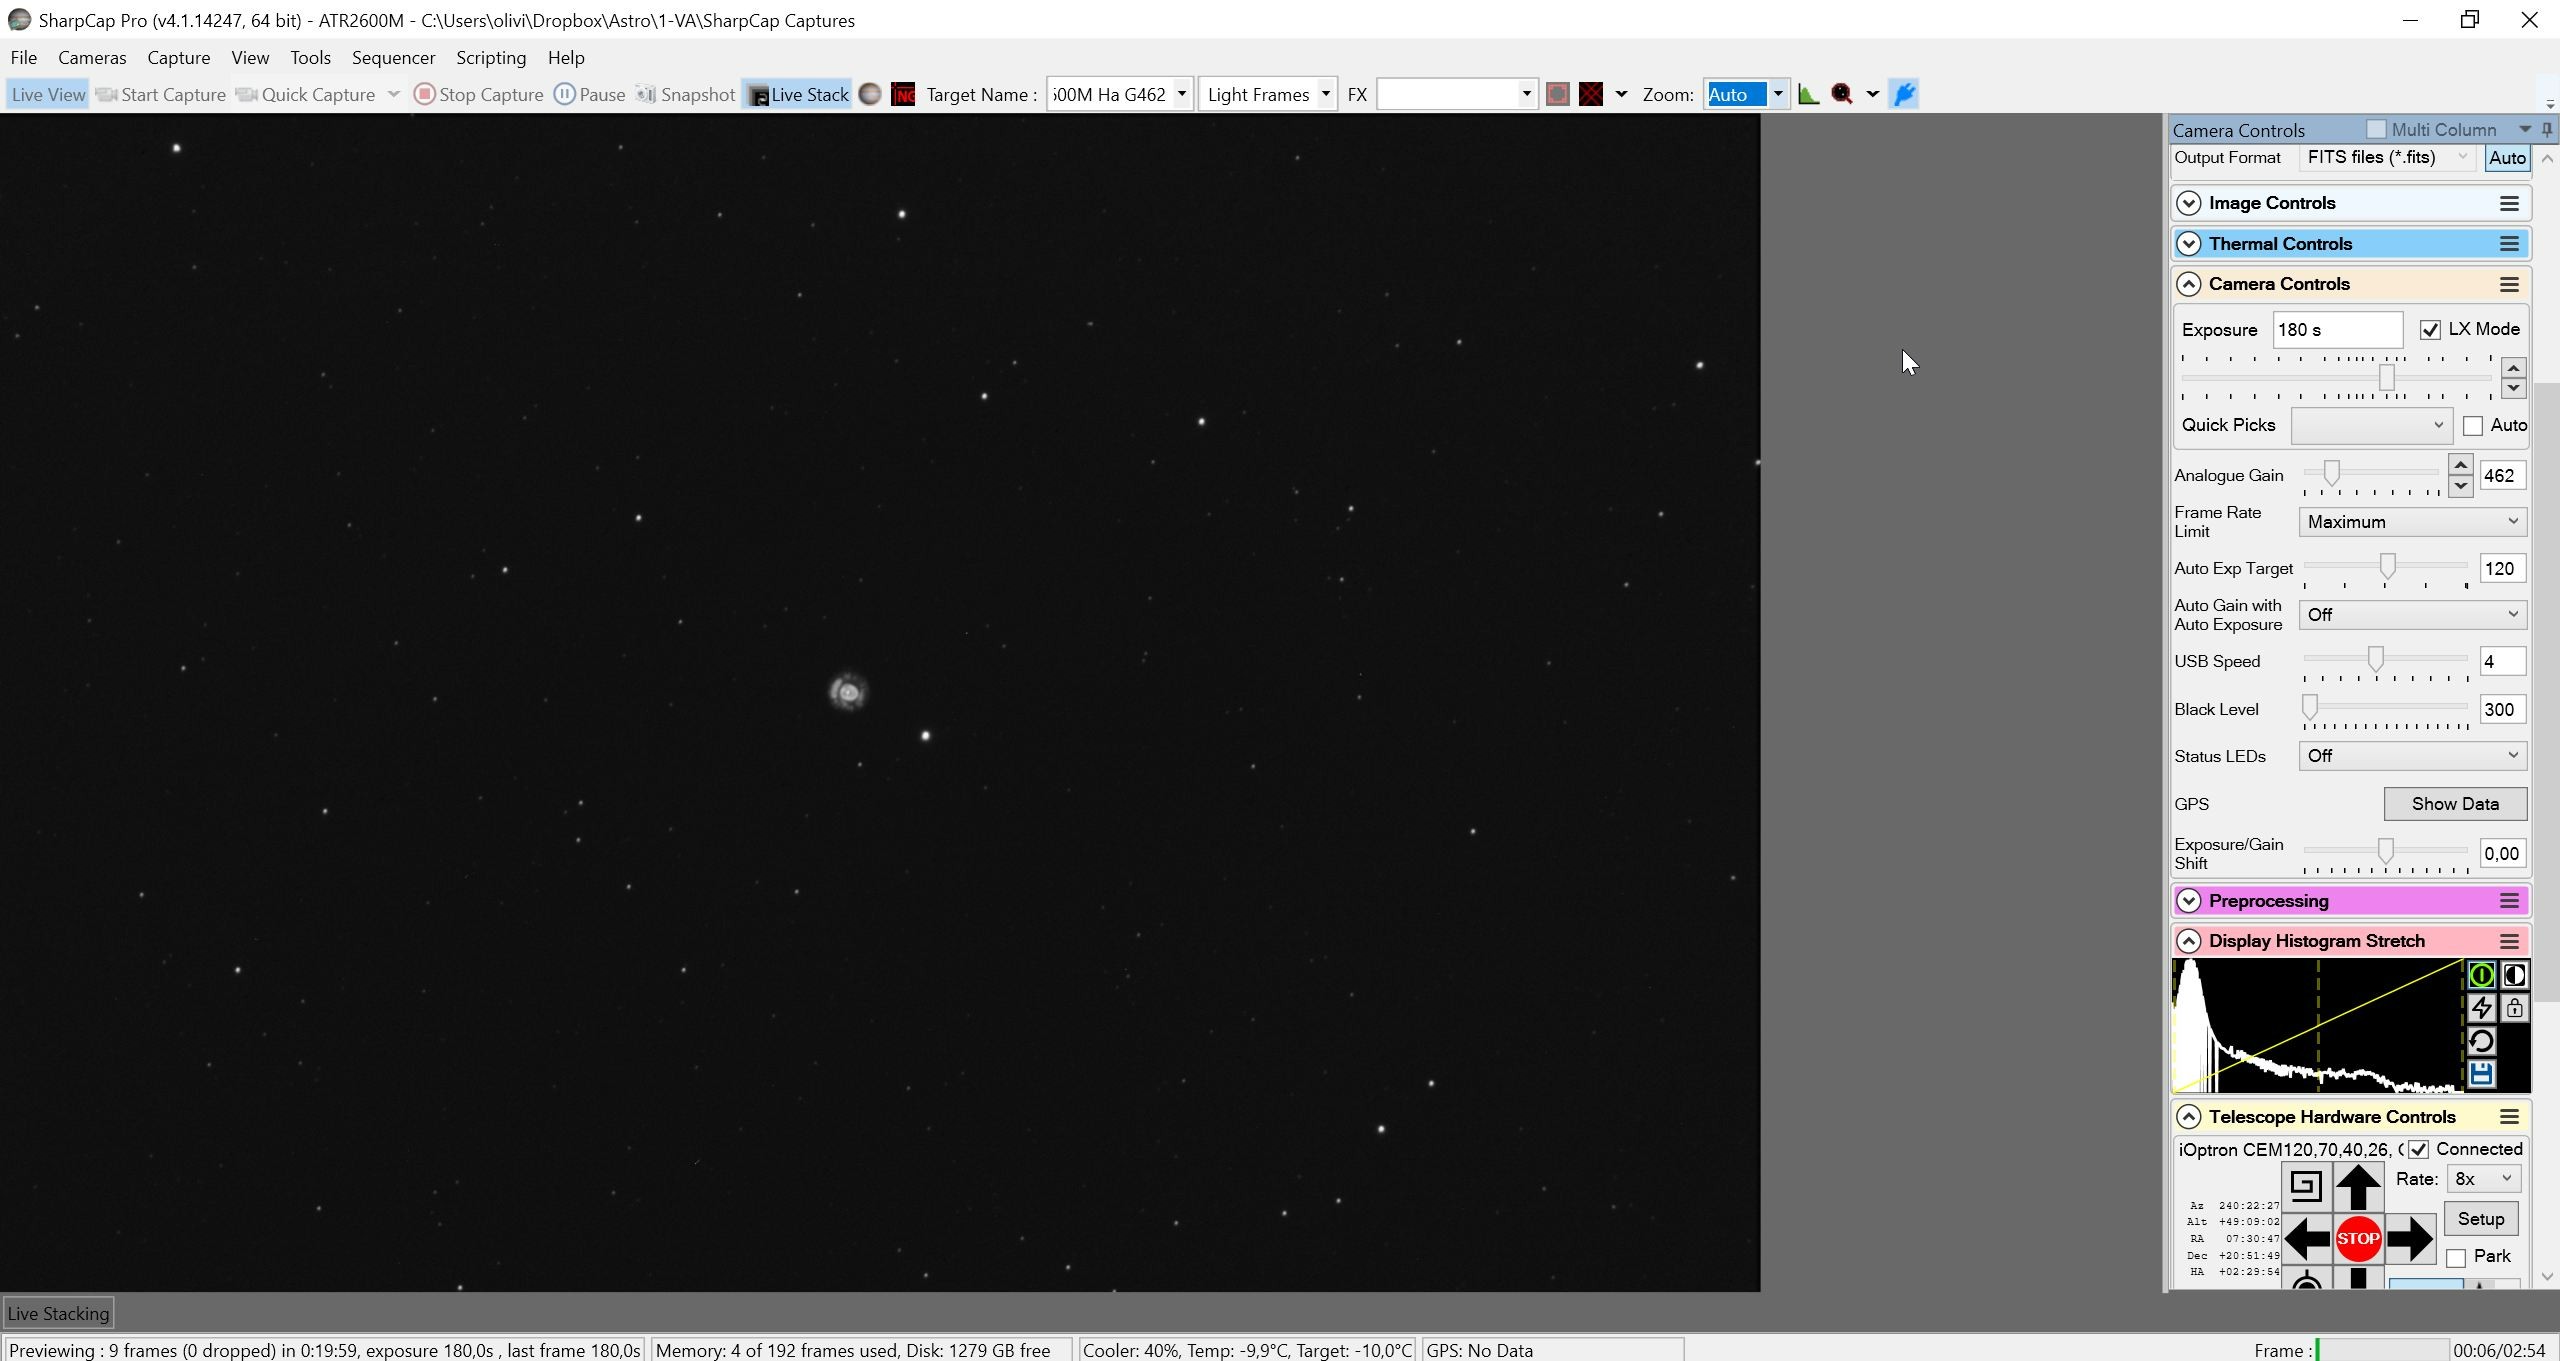Apply auto stretch with lightning icon
This screenshot has width=2560, height=1361.
tap(2481, 1008)
